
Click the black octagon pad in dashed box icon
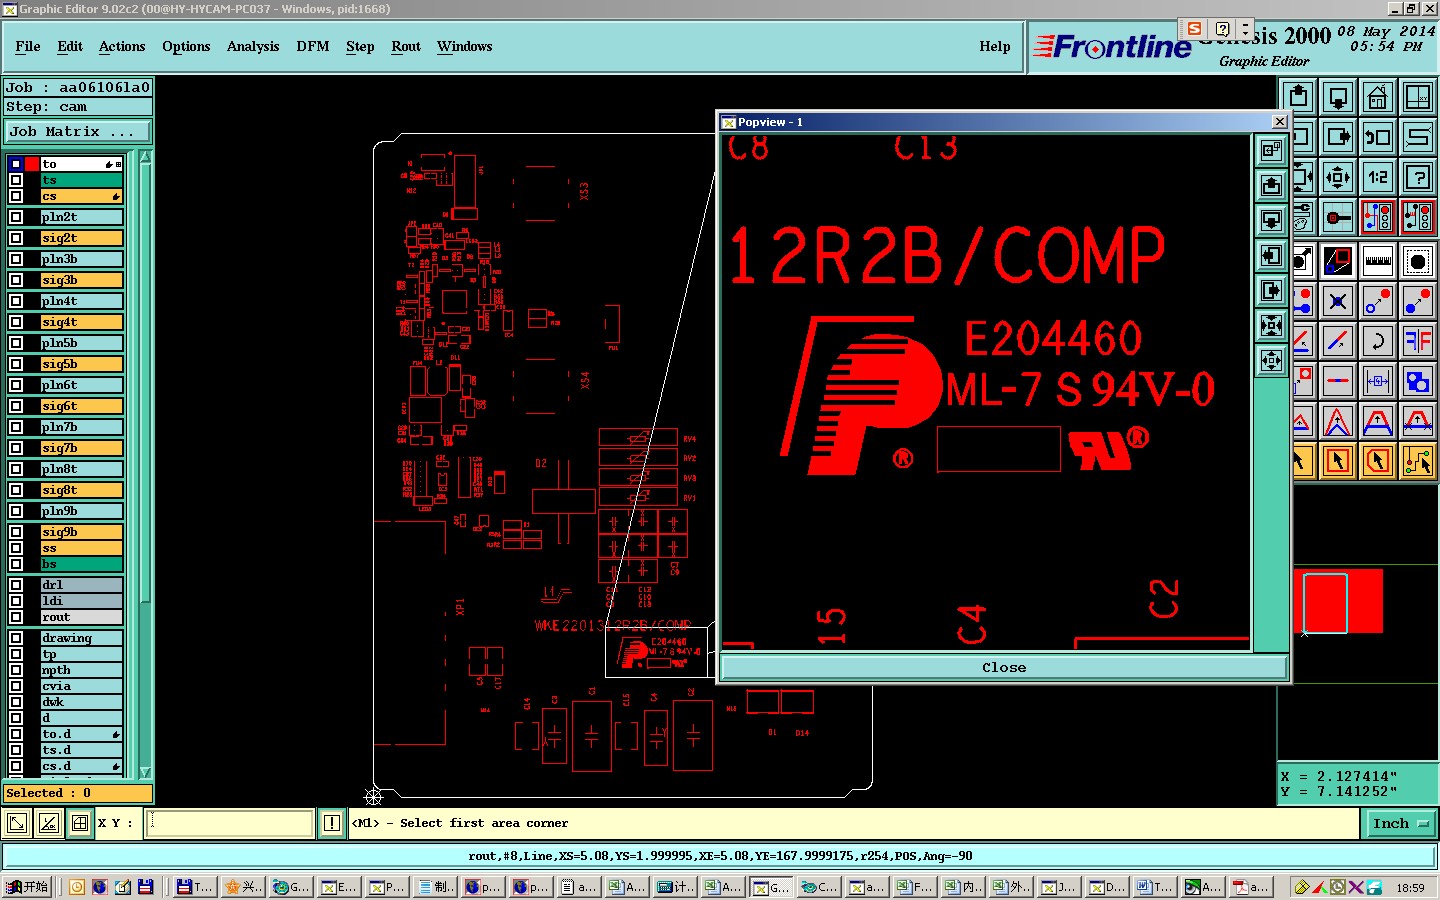(x=1418, y=261)
